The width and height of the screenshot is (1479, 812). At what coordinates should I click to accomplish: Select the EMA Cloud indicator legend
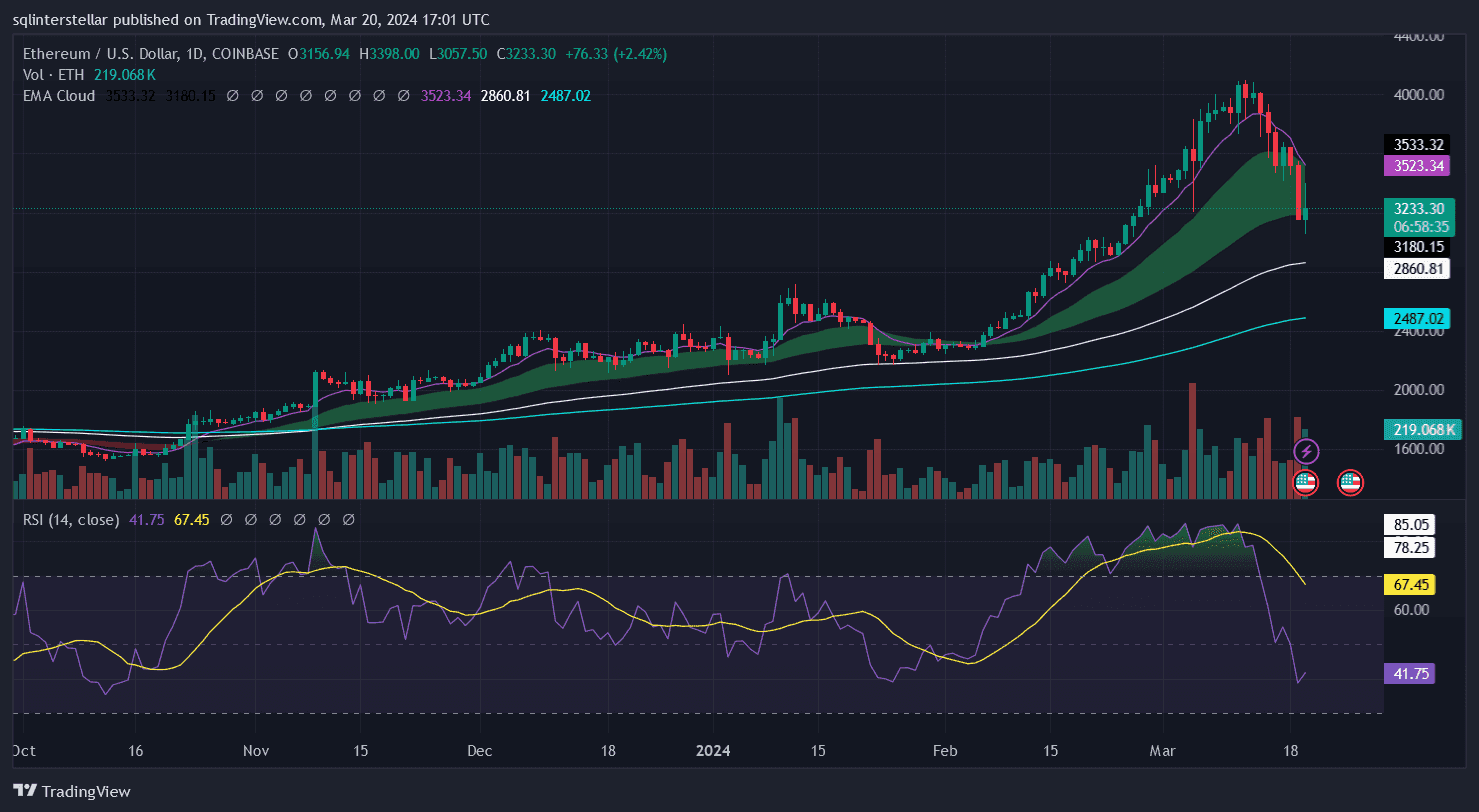point(59,96)
